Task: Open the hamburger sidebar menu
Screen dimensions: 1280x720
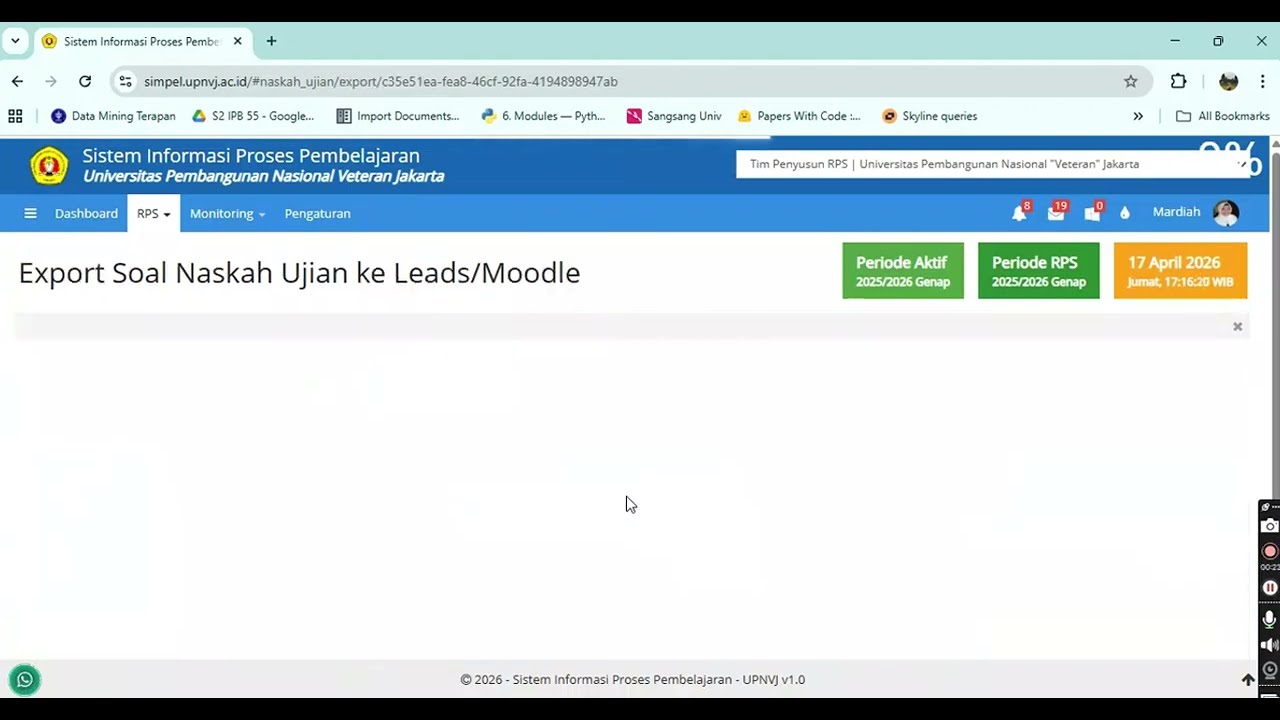Action: click(30, 213)
